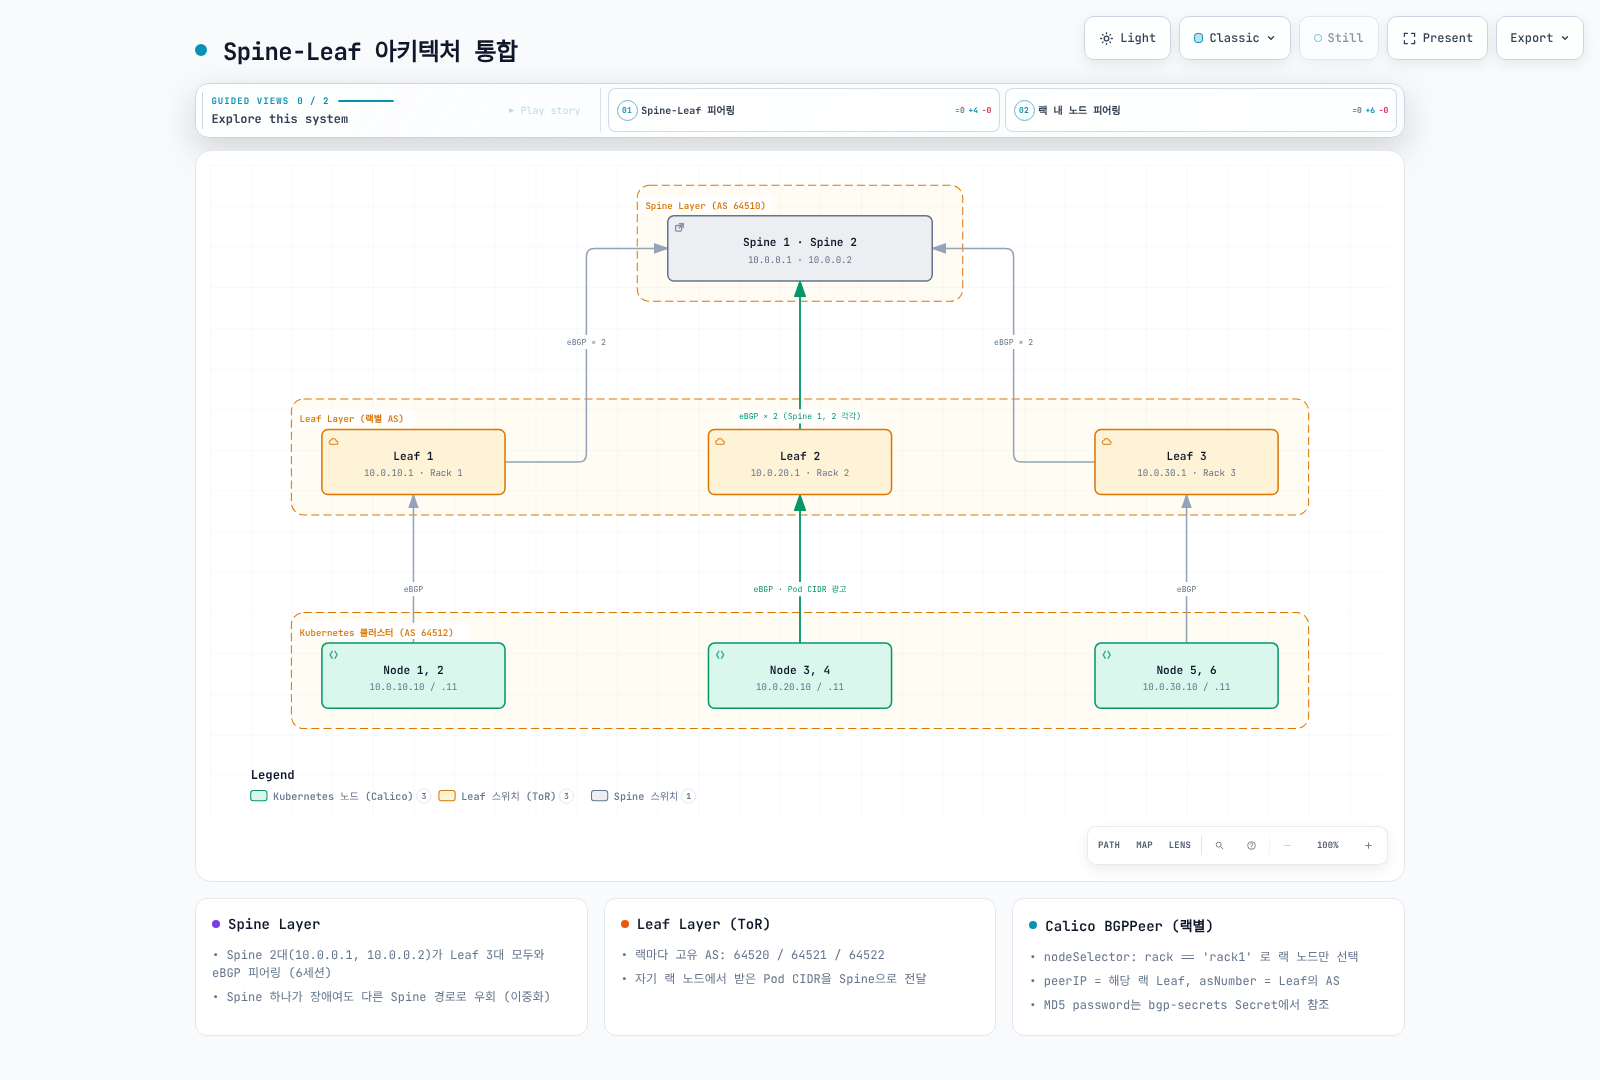This screenshot has width=1600, height=1080.
Task: Click the code icon on Node 3, 4
Action: (x=720, y=655)
